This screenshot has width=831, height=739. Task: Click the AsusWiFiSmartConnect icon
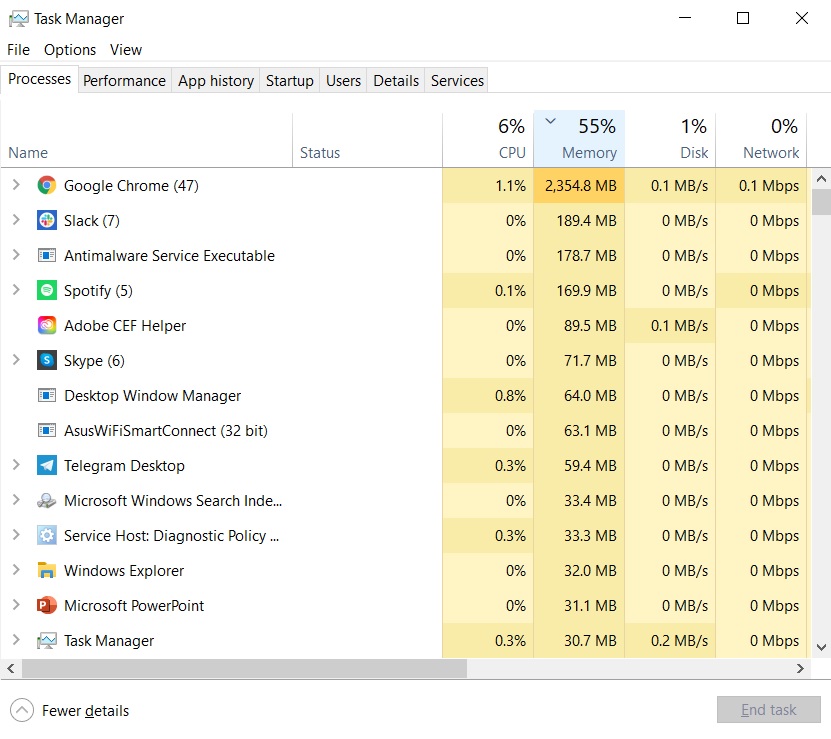point(47,430)
